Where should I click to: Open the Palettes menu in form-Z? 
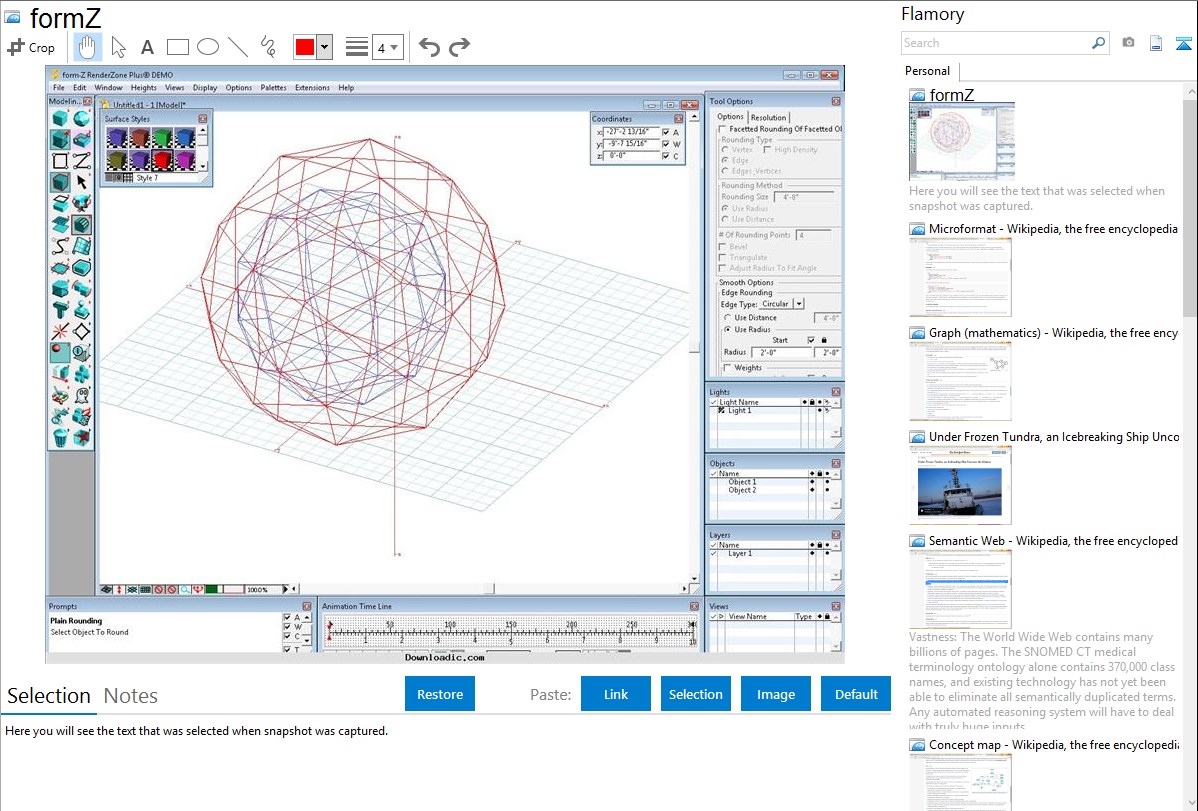[x=274, y=88]
